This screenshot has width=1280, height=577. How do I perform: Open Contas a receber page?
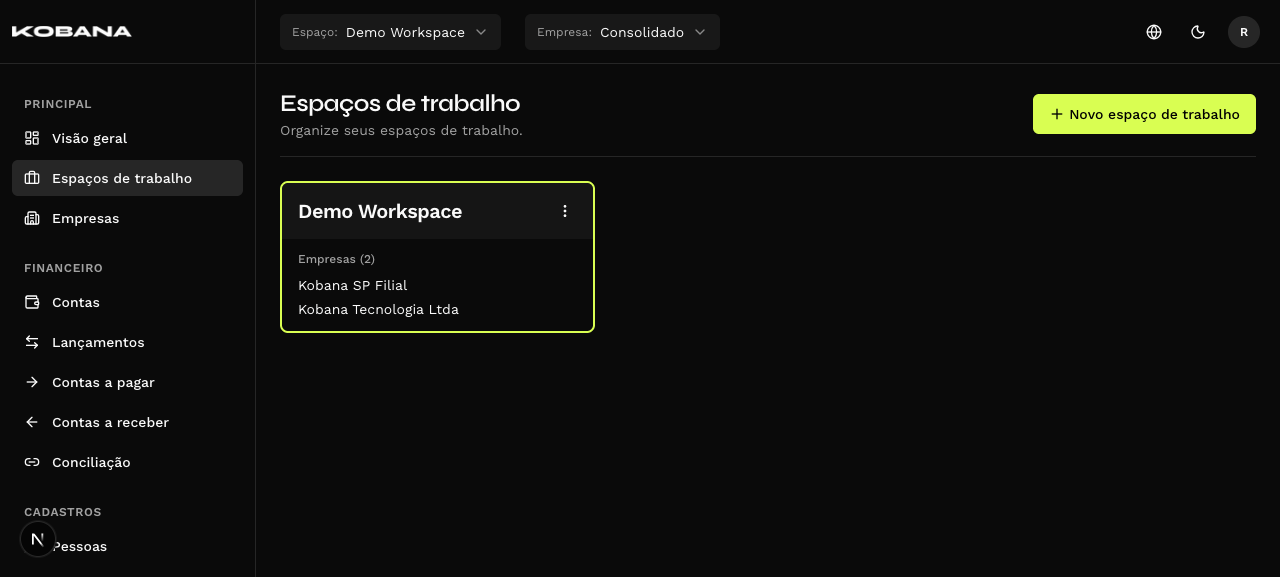[x=127, y=422]
